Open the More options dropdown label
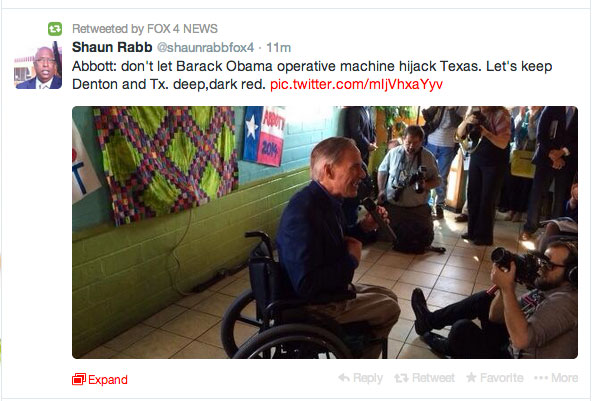 pos(564,378)
